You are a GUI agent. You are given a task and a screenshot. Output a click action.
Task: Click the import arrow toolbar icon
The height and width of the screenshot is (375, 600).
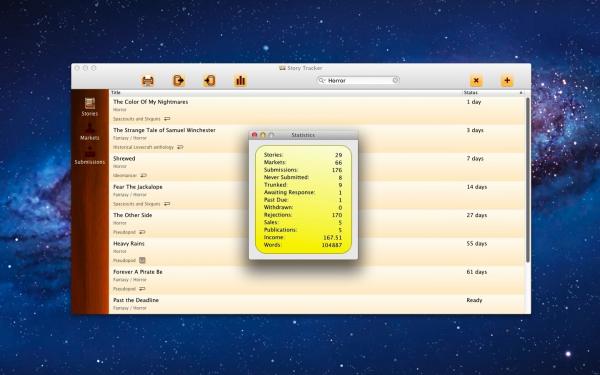pos(209,81)
